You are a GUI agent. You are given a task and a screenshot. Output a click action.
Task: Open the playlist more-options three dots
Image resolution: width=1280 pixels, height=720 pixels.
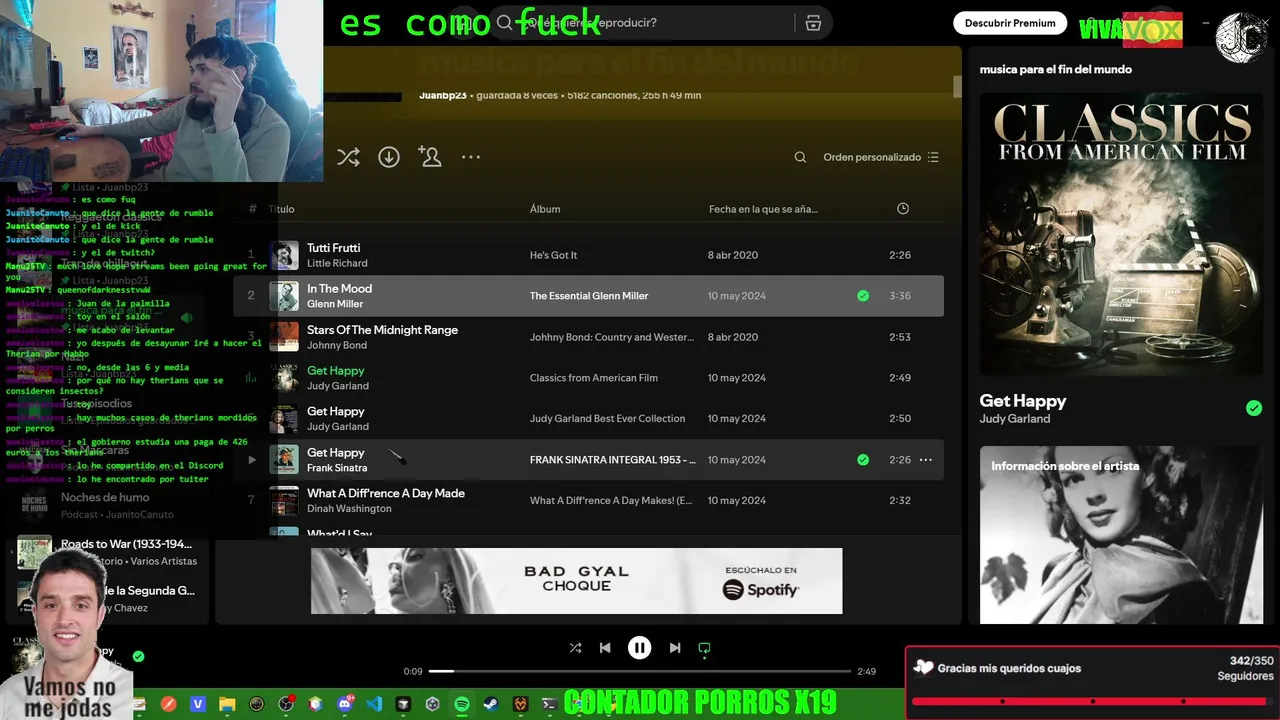tap(471, 157)
